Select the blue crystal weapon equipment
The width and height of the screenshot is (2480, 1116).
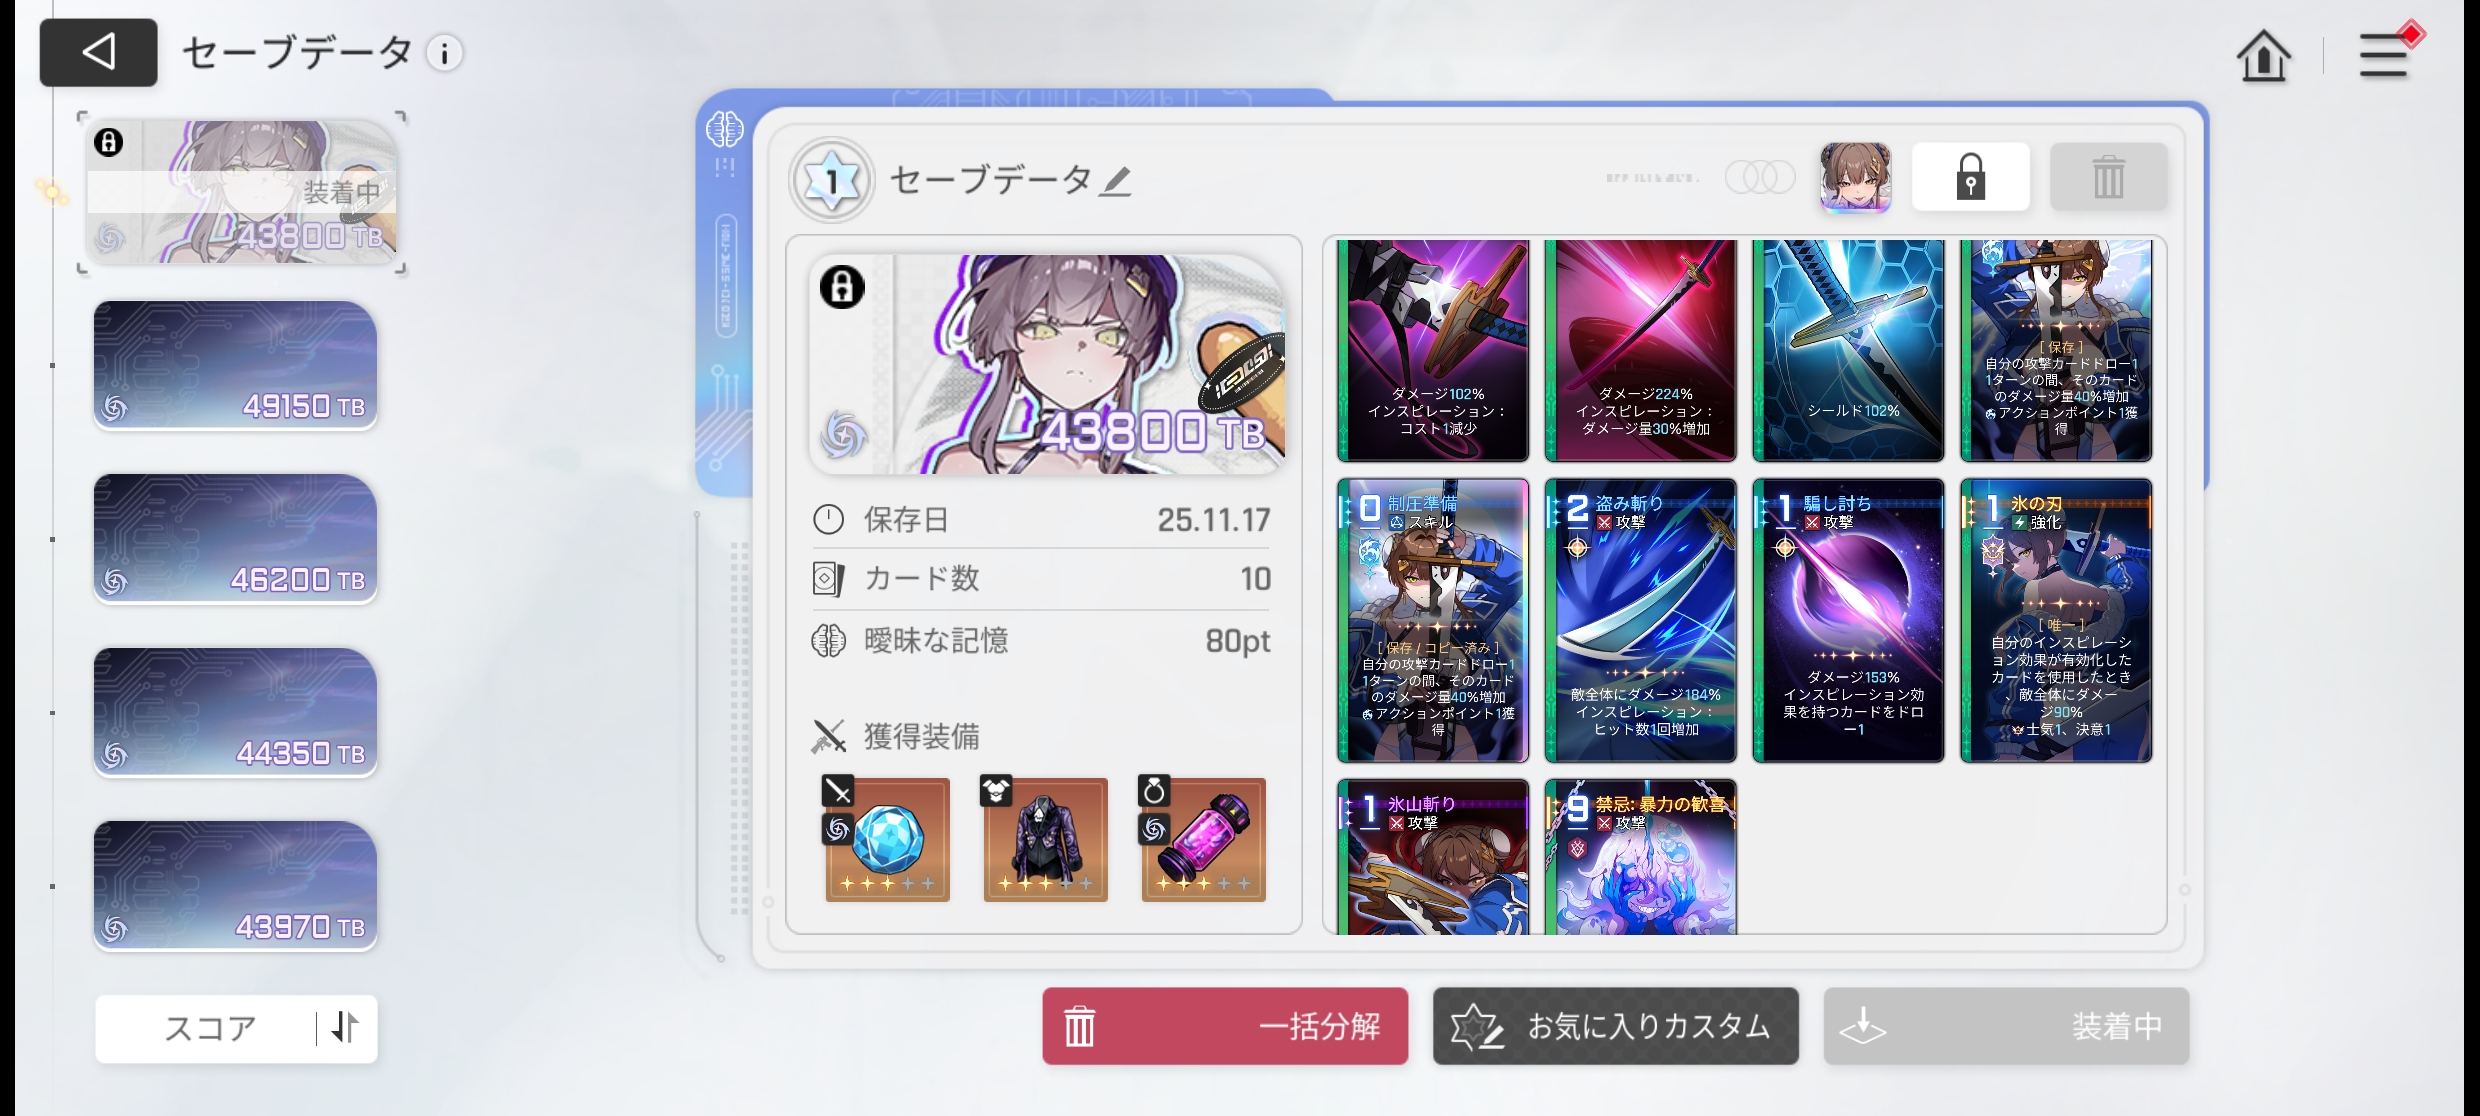tap(887, 838)
